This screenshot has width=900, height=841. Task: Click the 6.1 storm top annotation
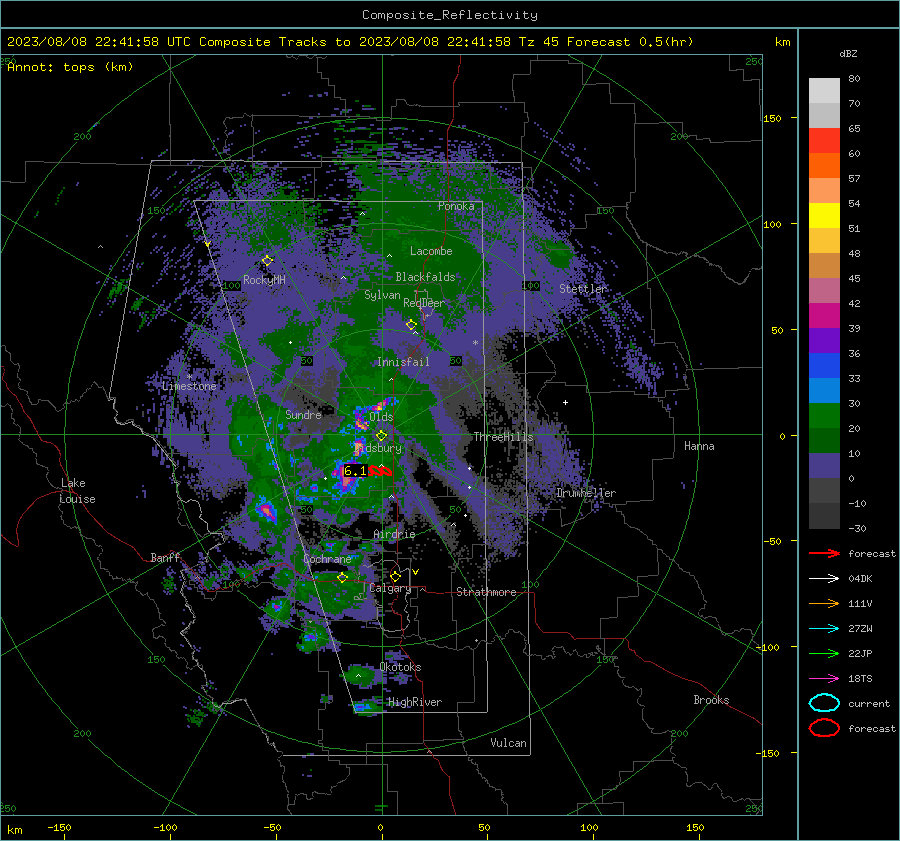(x=354, y=471)
